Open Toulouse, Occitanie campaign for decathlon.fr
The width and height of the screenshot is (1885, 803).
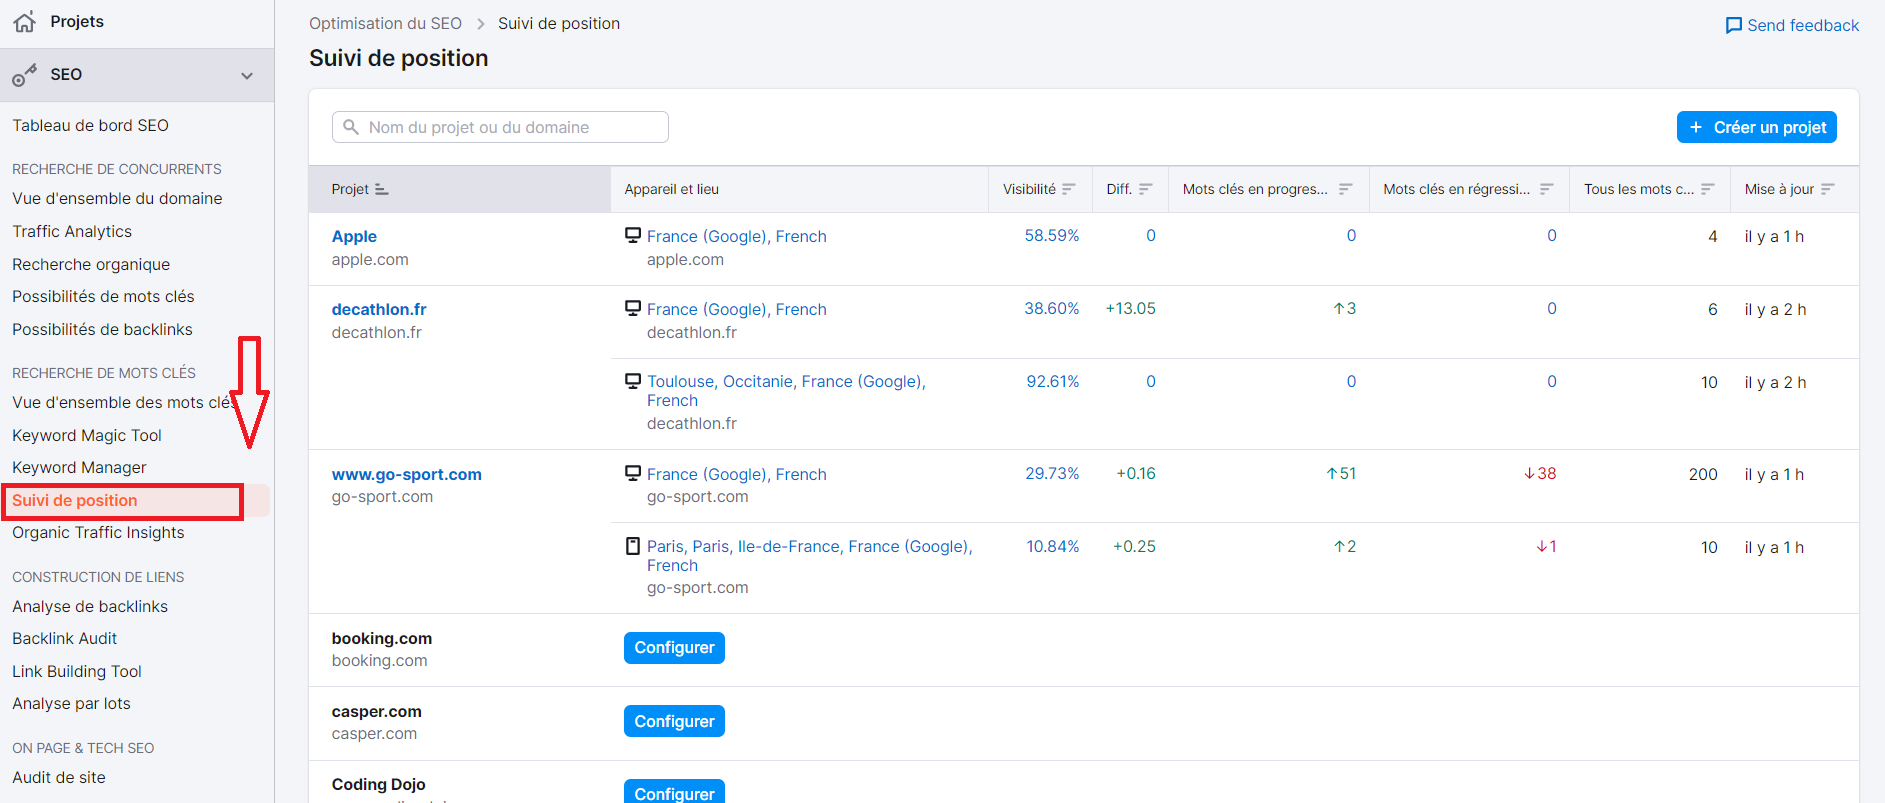point(786,390)
